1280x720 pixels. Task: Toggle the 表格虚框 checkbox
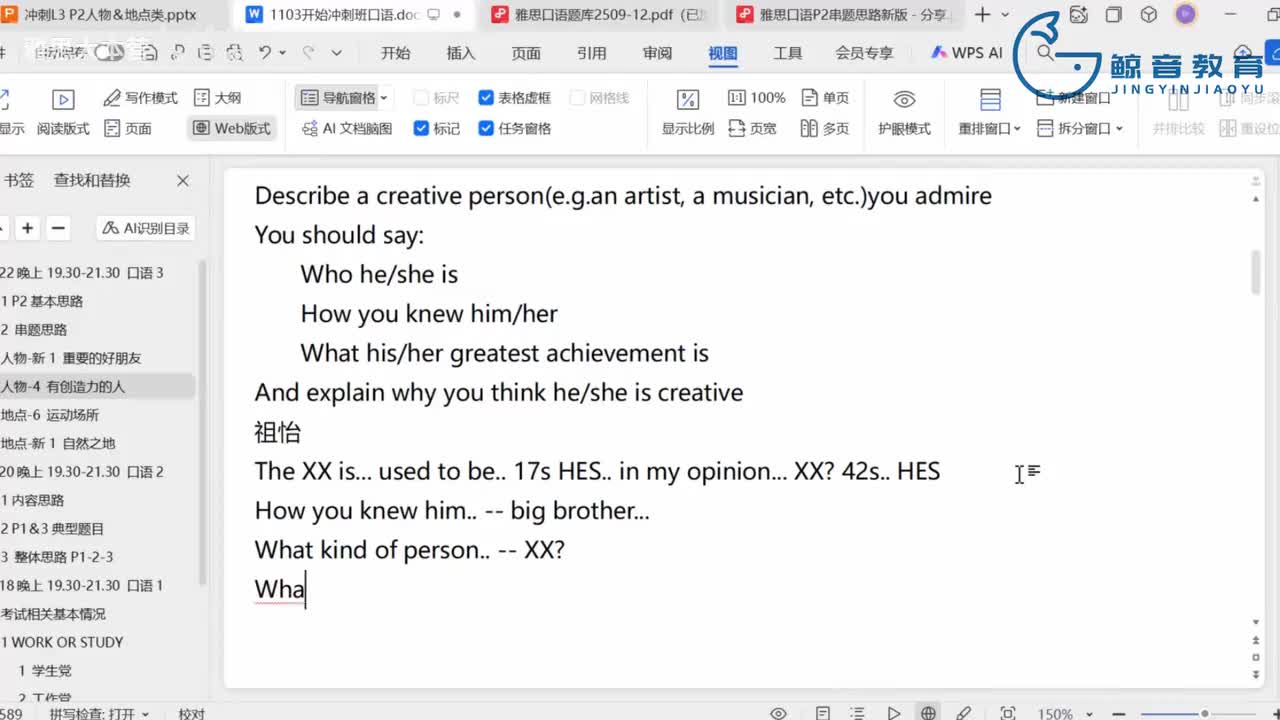click(515, 98)
